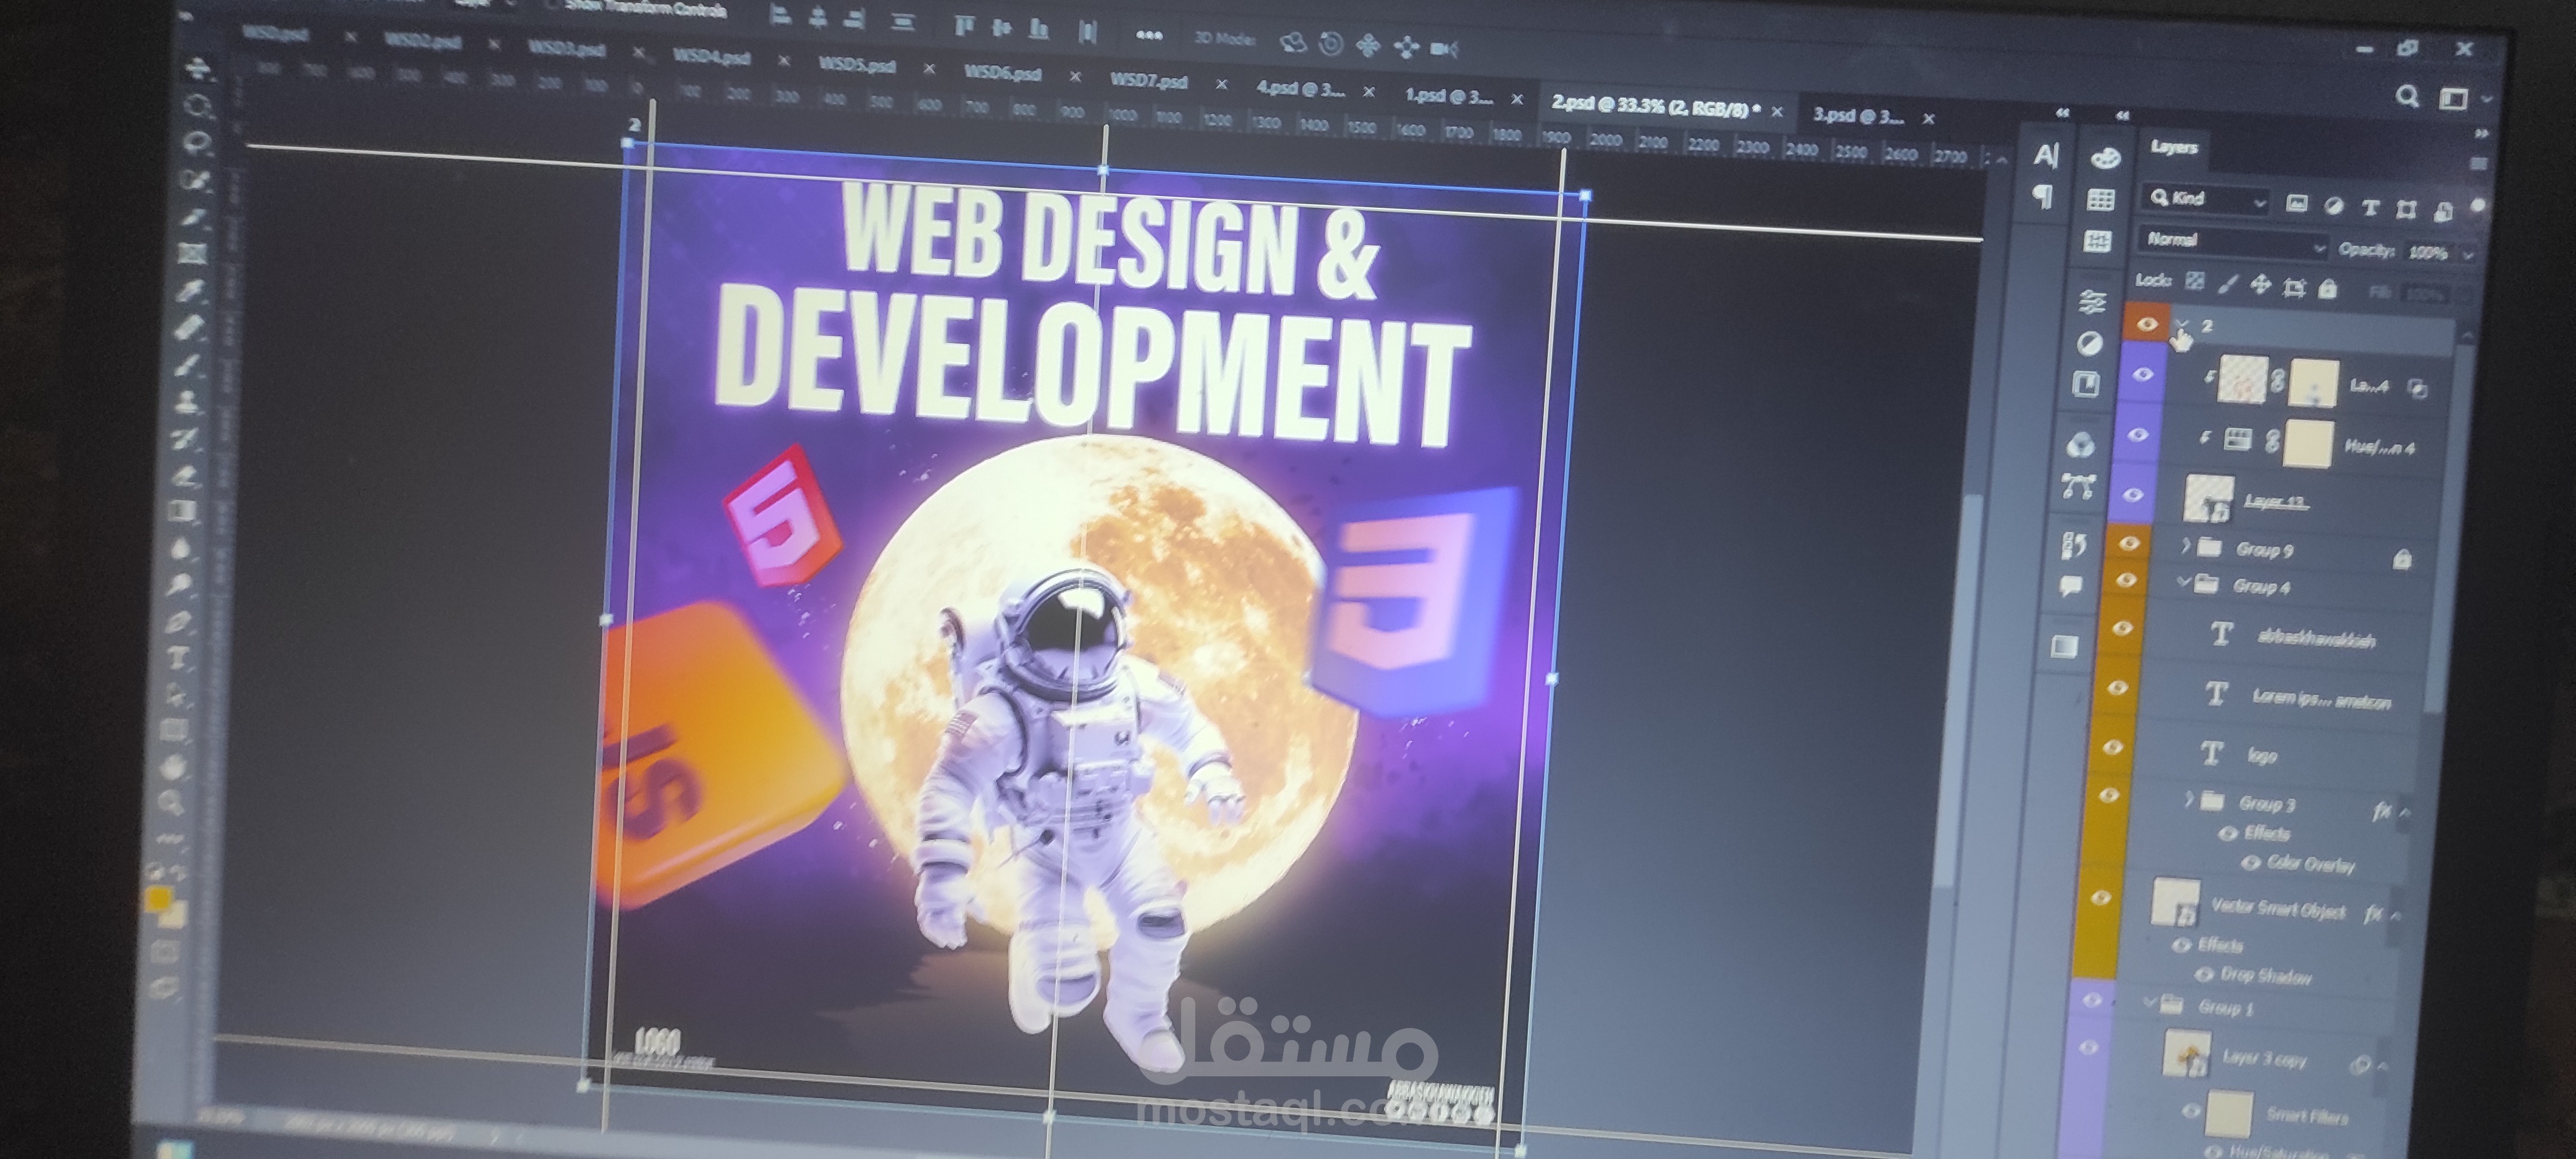Toggle visibility of Group 4
2576x1159 pixels.
[2126, 580]
